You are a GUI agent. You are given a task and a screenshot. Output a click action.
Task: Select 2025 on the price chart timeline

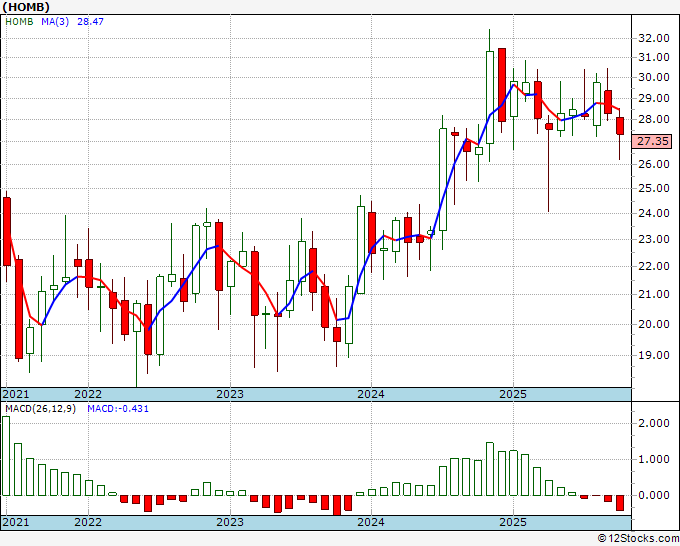coord(512,394)
